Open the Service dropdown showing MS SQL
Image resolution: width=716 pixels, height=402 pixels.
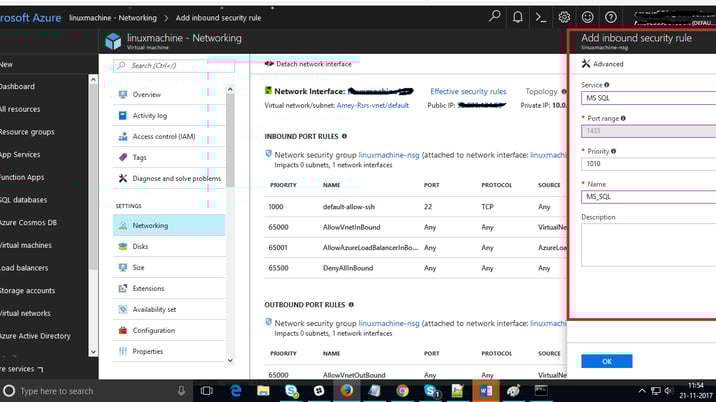point(648,98)
